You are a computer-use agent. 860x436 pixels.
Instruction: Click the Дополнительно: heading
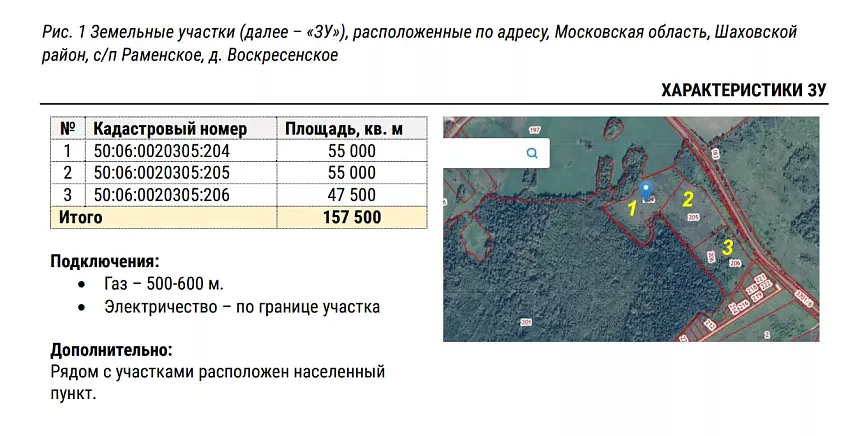point(111,350)
